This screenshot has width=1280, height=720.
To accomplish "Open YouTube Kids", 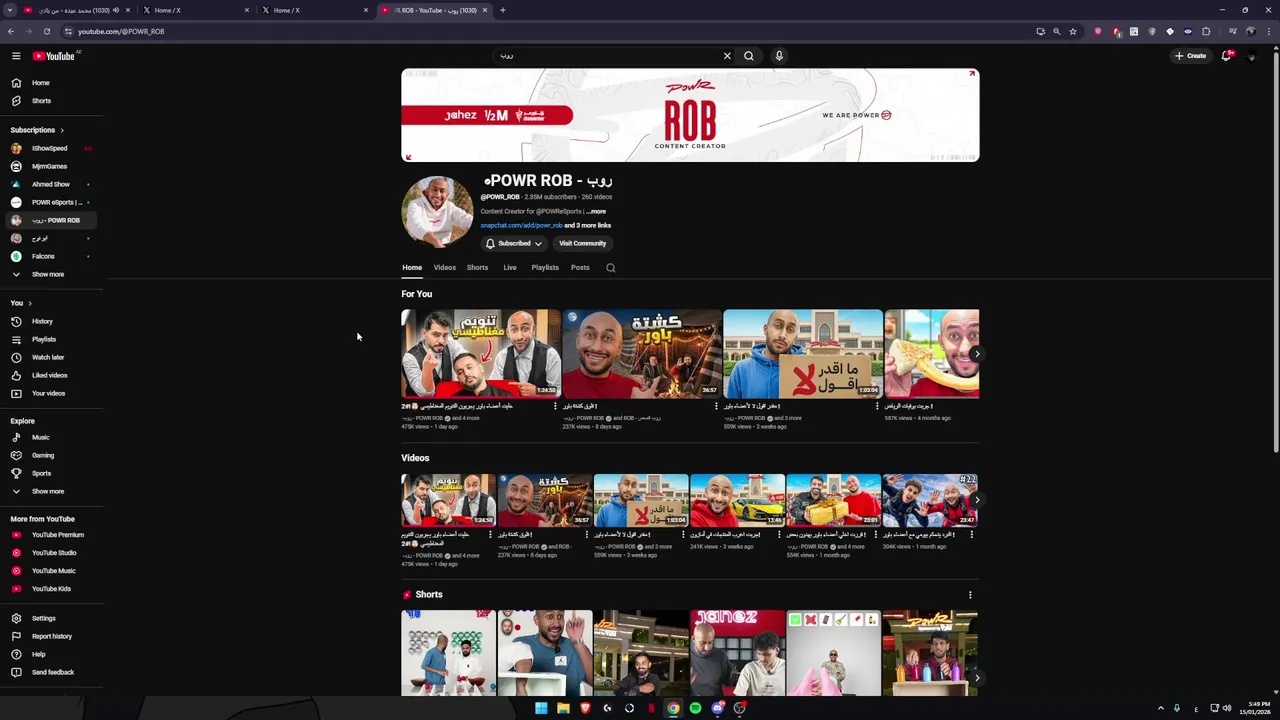I will (52, 589).
